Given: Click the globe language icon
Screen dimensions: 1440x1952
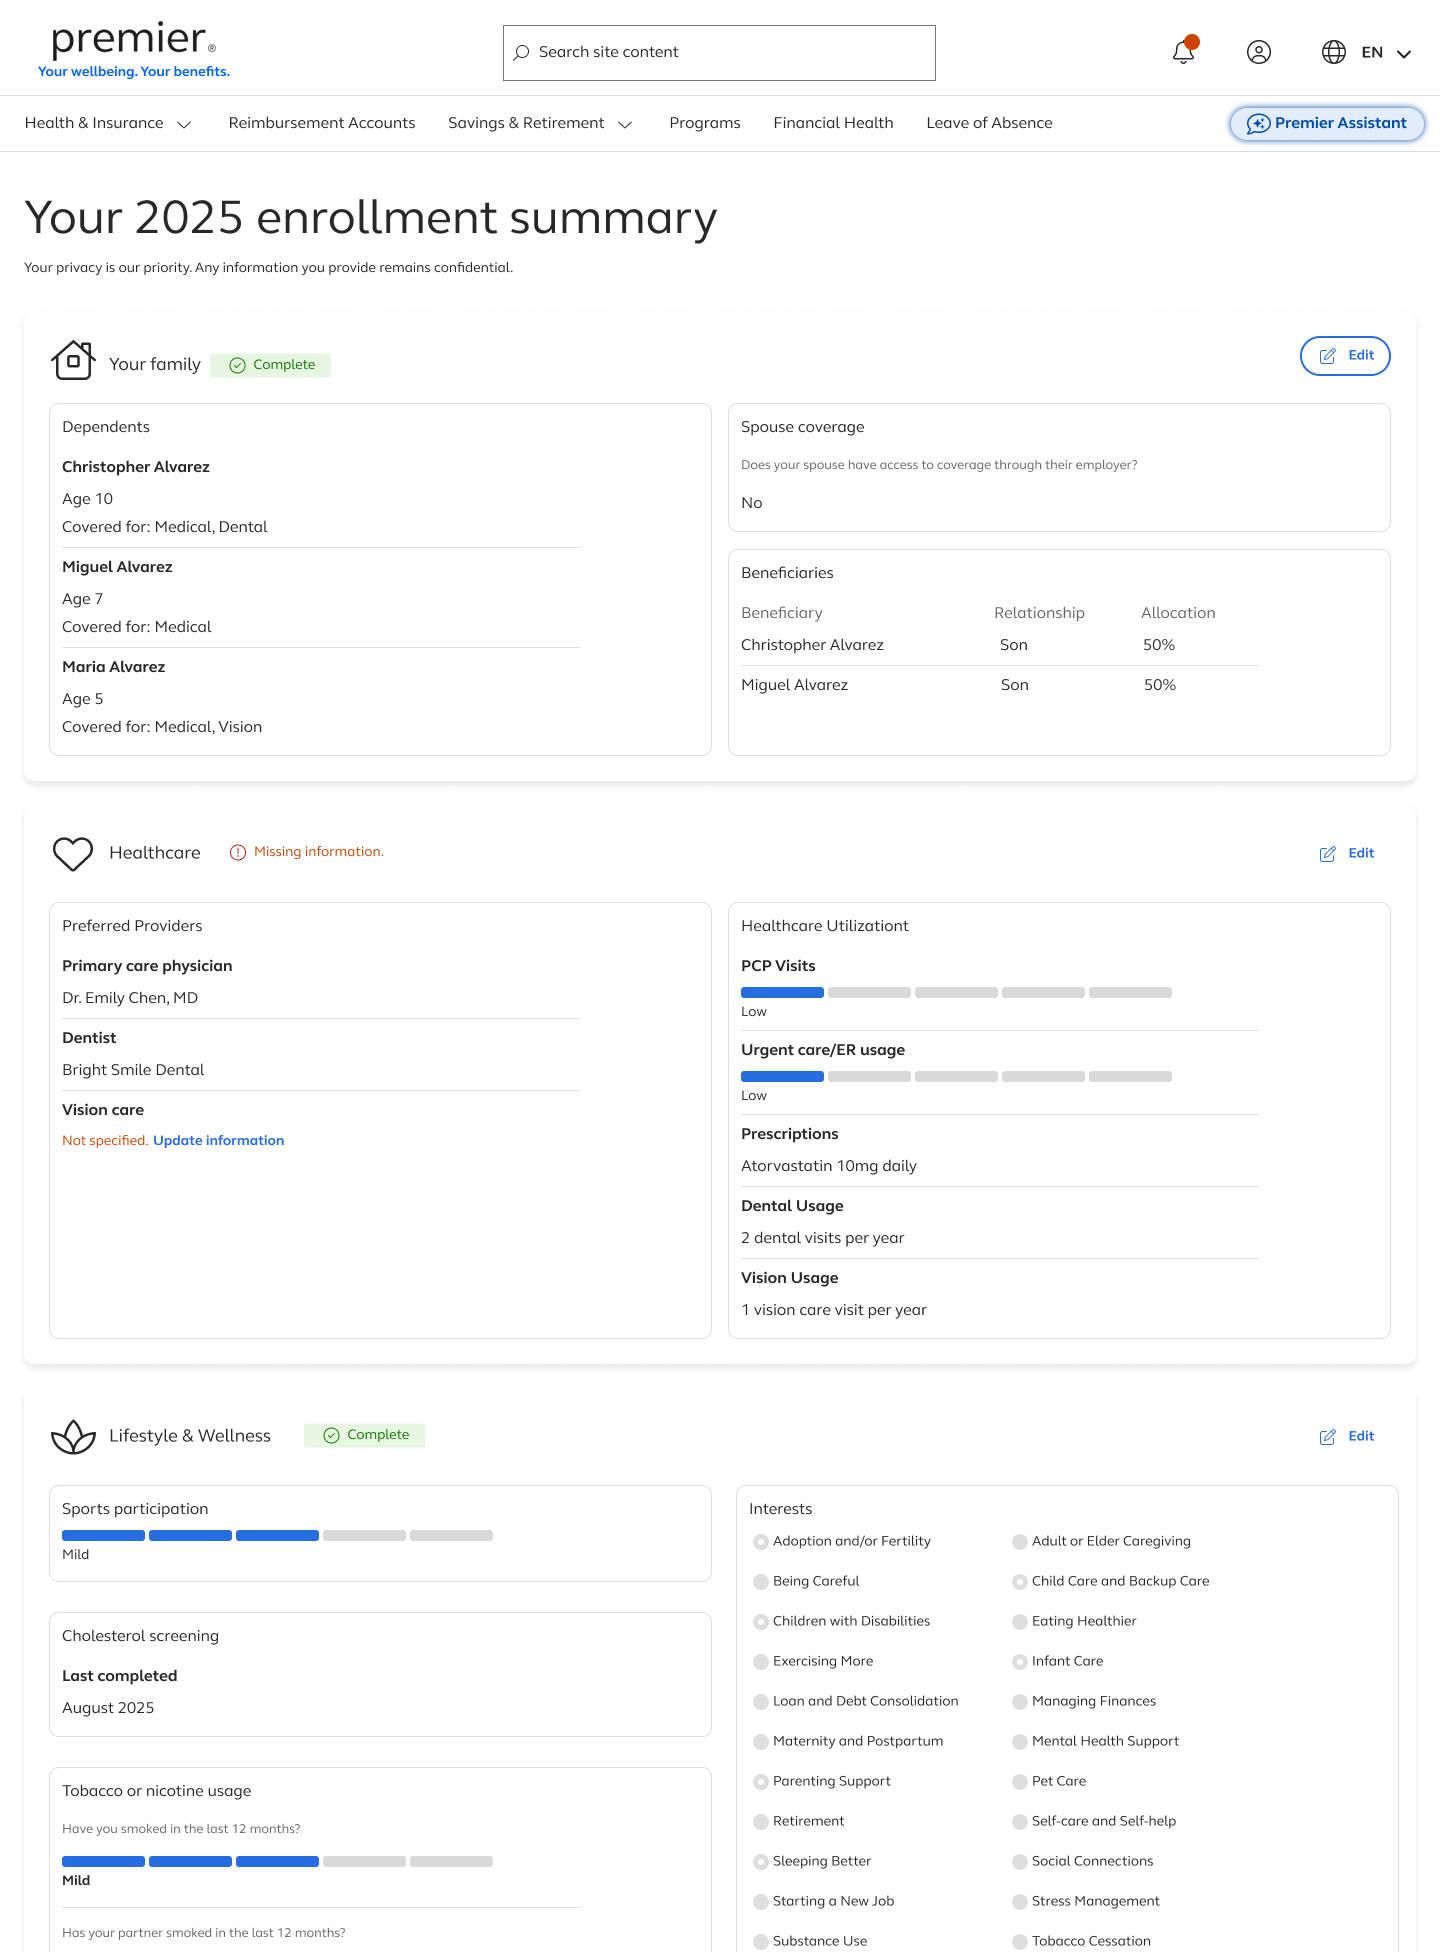Looking at the screenshot, I should click(1334, 52).
